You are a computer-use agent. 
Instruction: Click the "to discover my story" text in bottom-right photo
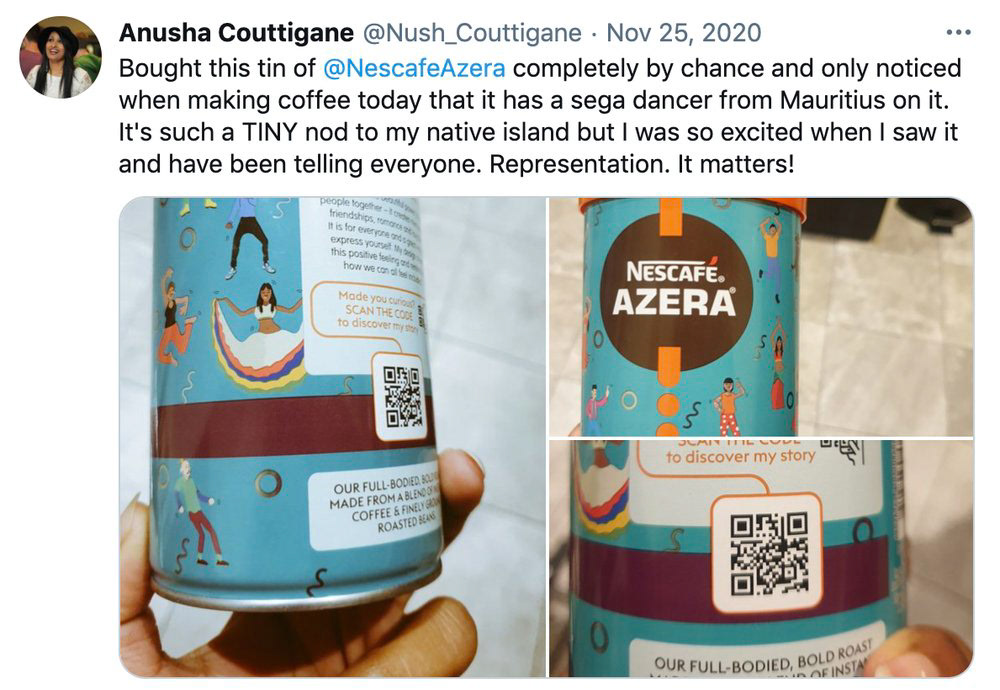(x=740, y=456)
